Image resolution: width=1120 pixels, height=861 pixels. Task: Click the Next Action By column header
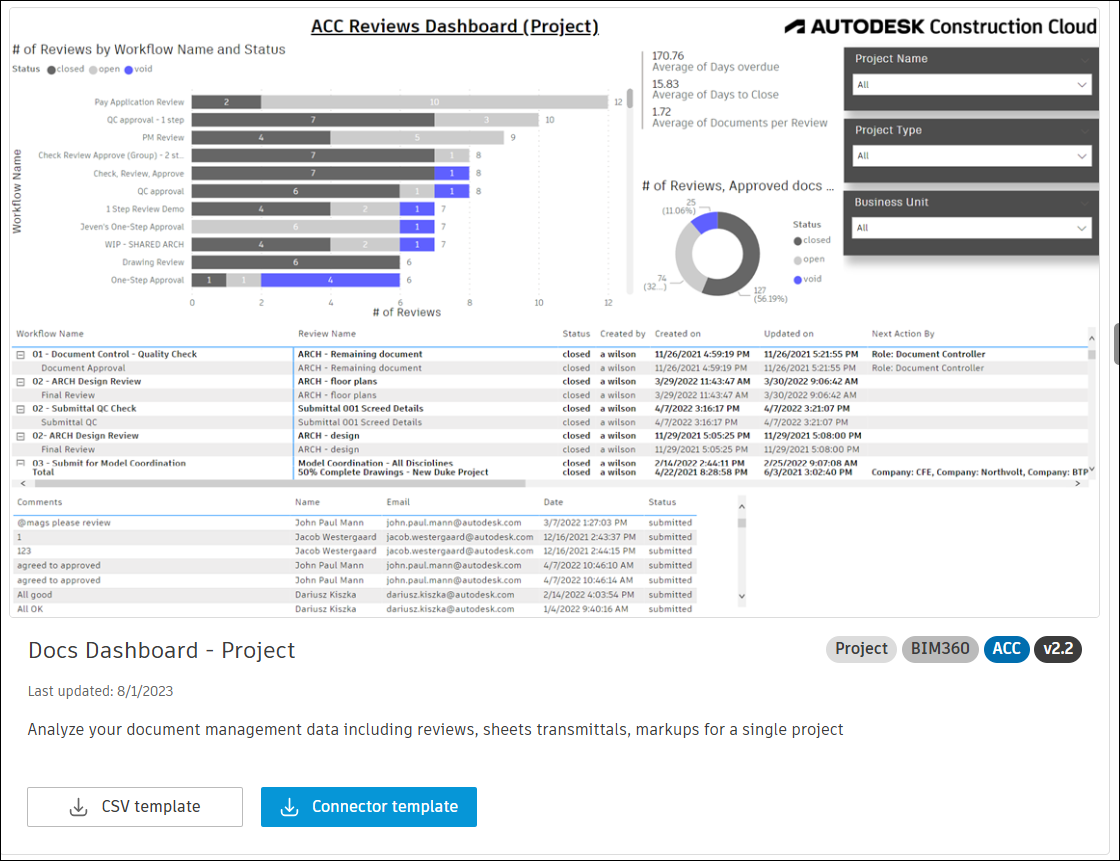tap(902, 334)
